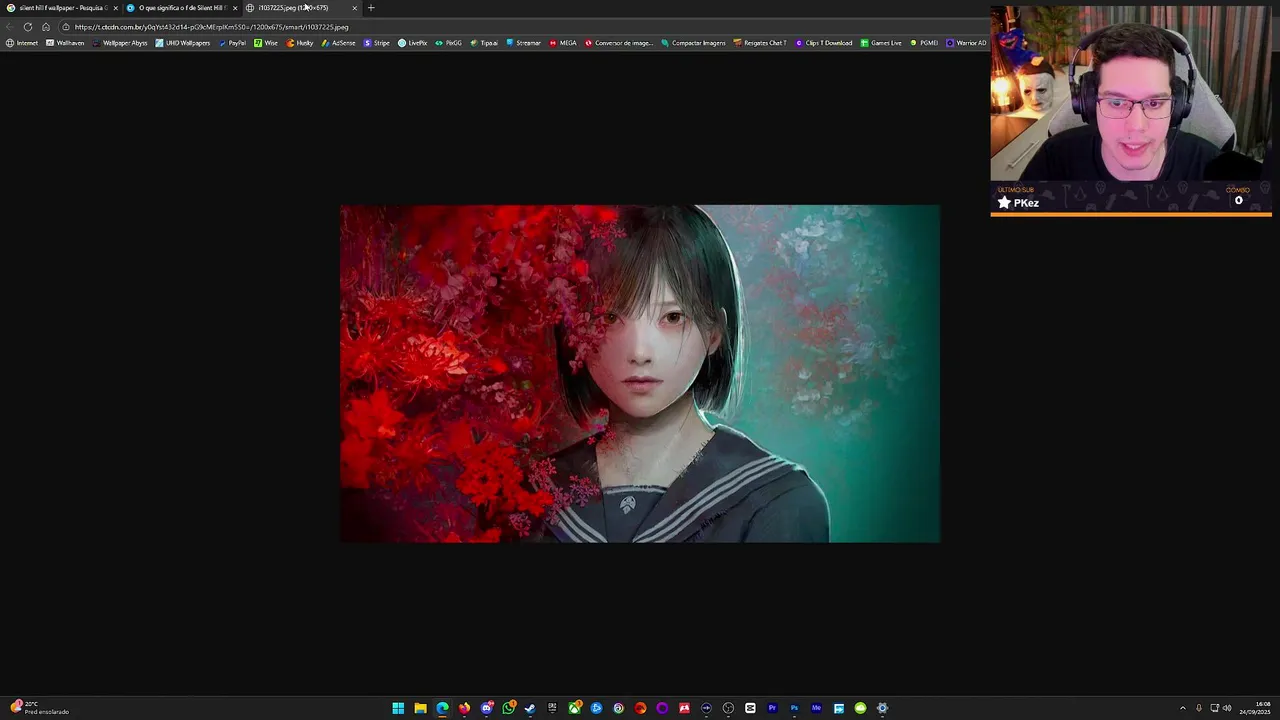Open the Clips T Download bookmark
The width and height of the screenshot is (1280, 720).
click(824, 43)
